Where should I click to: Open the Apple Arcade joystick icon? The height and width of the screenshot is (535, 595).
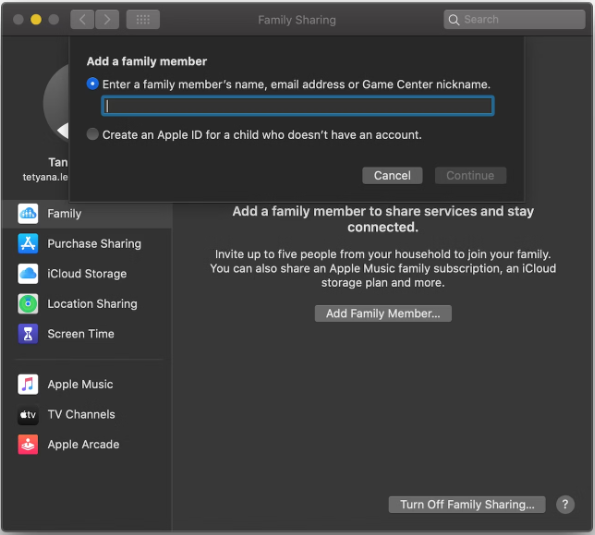tap(28, 444)
